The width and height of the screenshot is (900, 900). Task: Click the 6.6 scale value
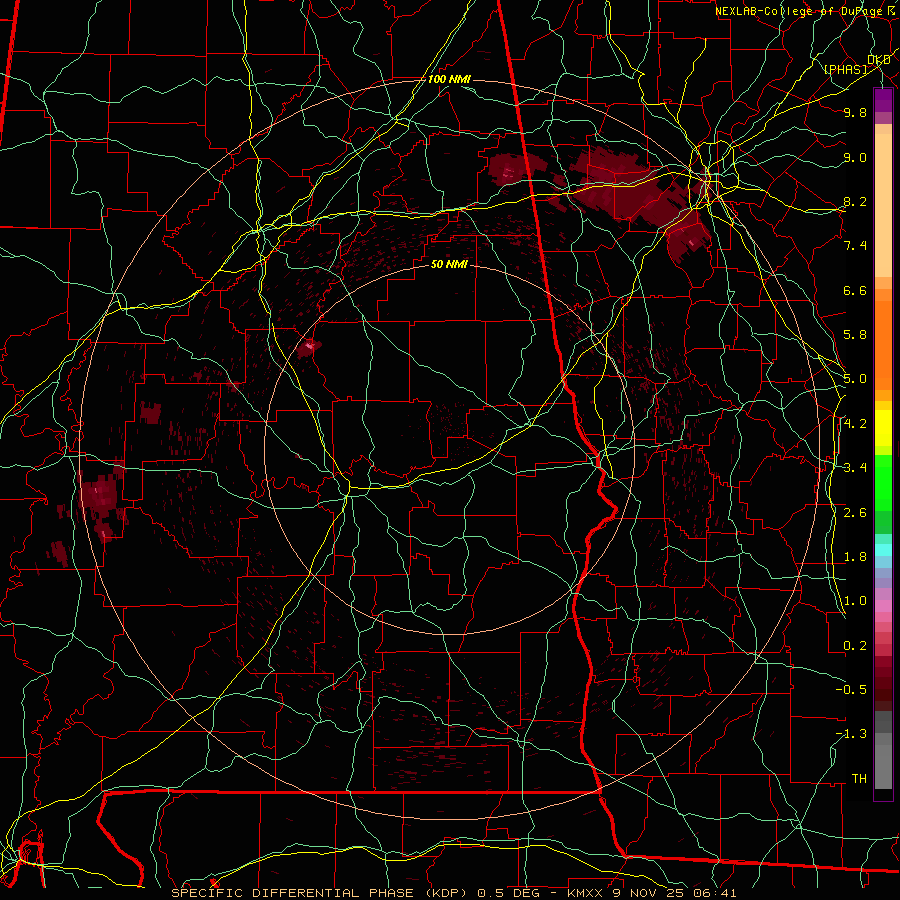(855, 290)
